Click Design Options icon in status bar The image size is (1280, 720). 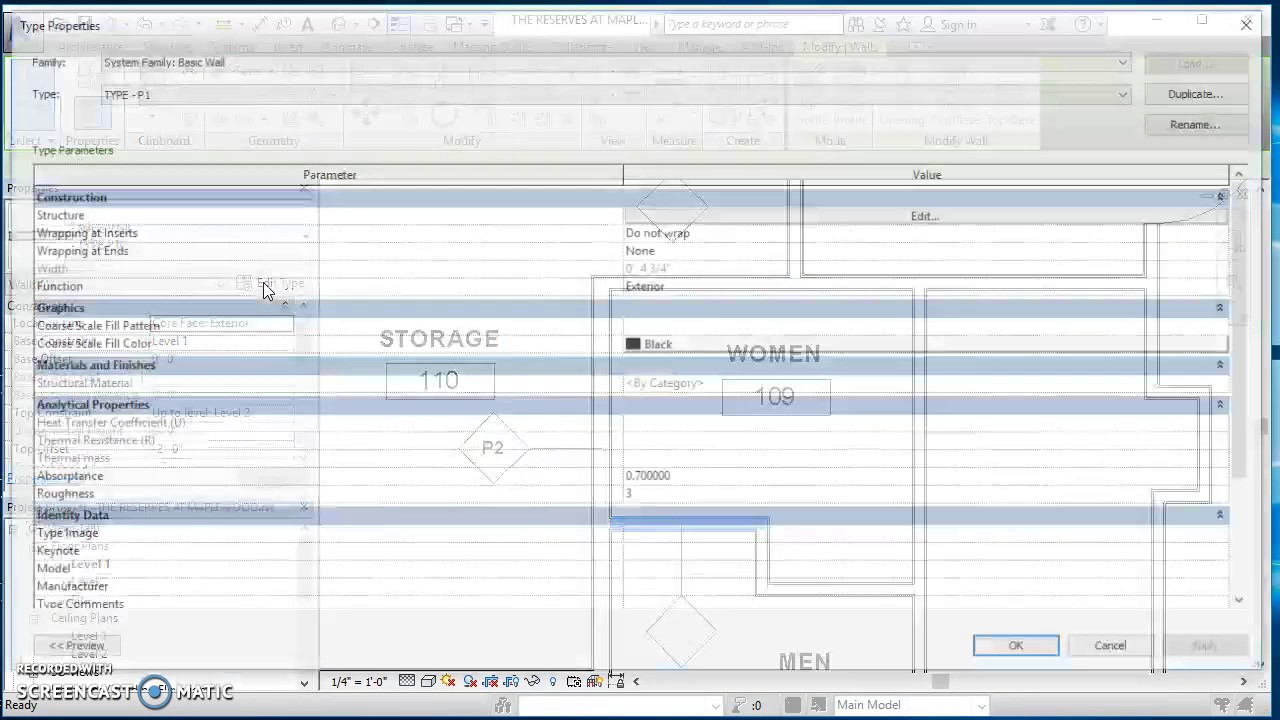pyautogui.click(x=793, y=705)
